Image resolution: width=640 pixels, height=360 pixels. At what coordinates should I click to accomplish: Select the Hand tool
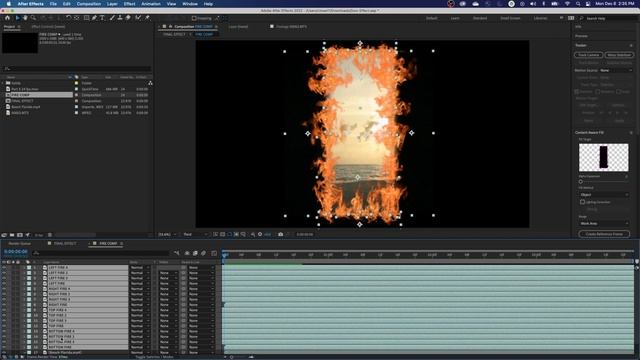pyautogui.click(x=25, y=18)
